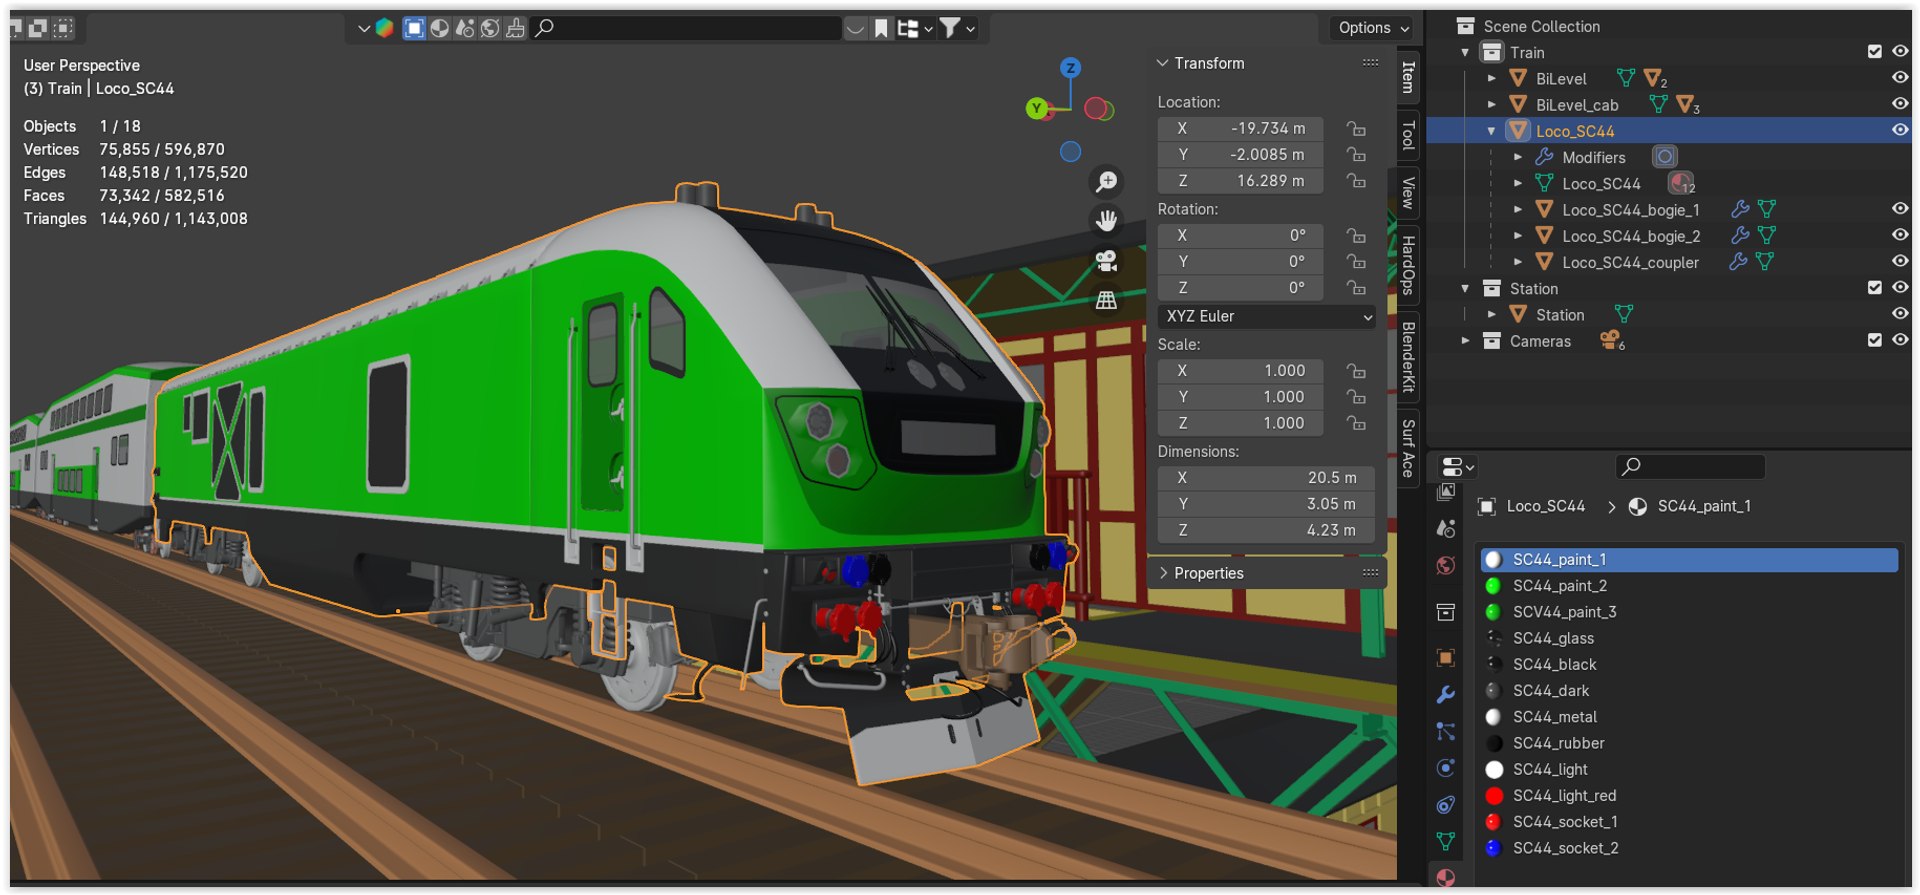Uncheck the Train collection checkbox
Screen dimensions: 1920x895
(x=1875, y=52)
